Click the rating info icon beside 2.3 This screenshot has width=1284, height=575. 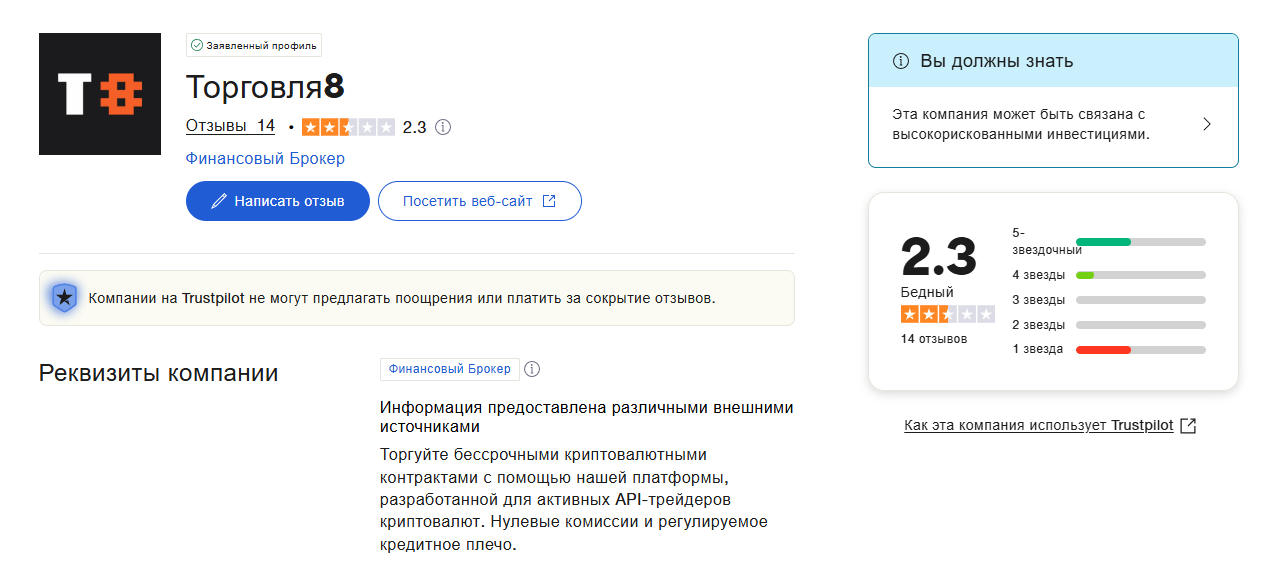point(443,127)
